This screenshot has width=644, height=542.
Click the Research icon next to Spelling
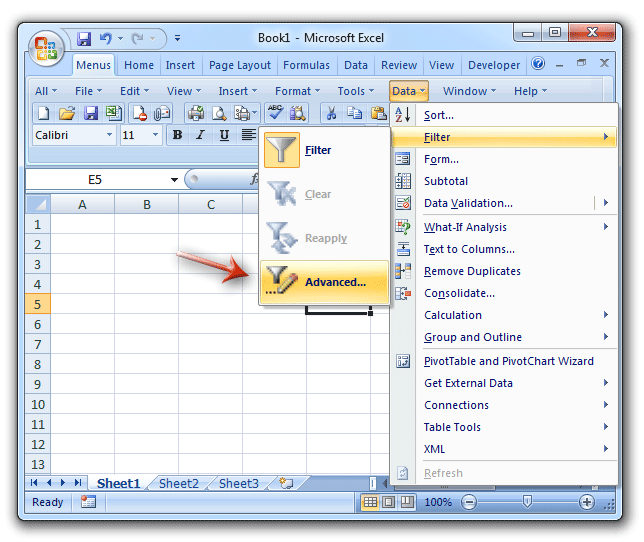click(x=298, y=113)
